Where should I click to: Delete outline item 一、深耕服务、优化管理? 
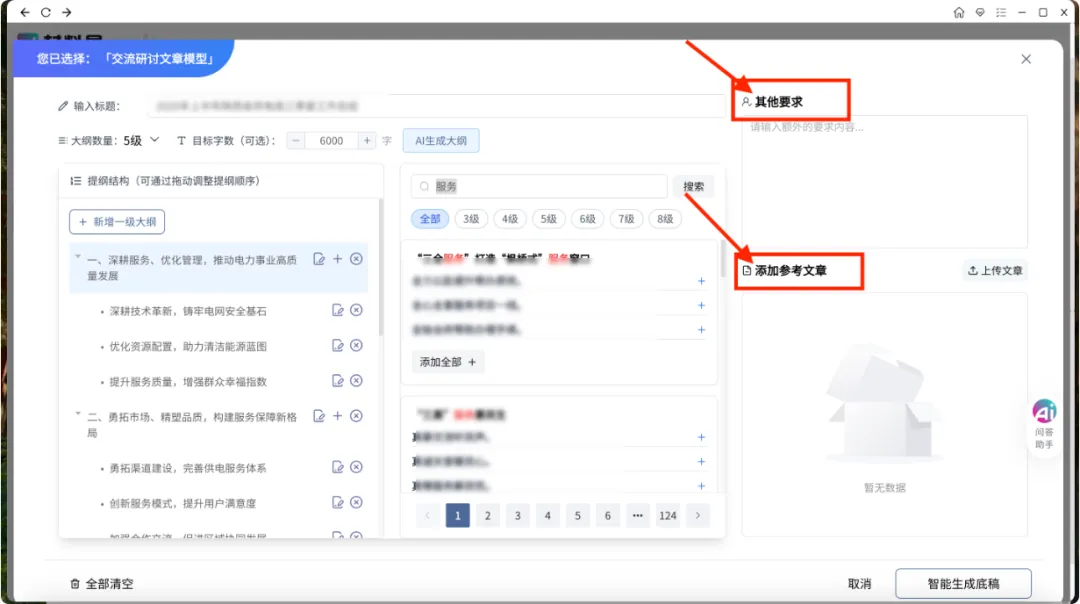(356, 259)
